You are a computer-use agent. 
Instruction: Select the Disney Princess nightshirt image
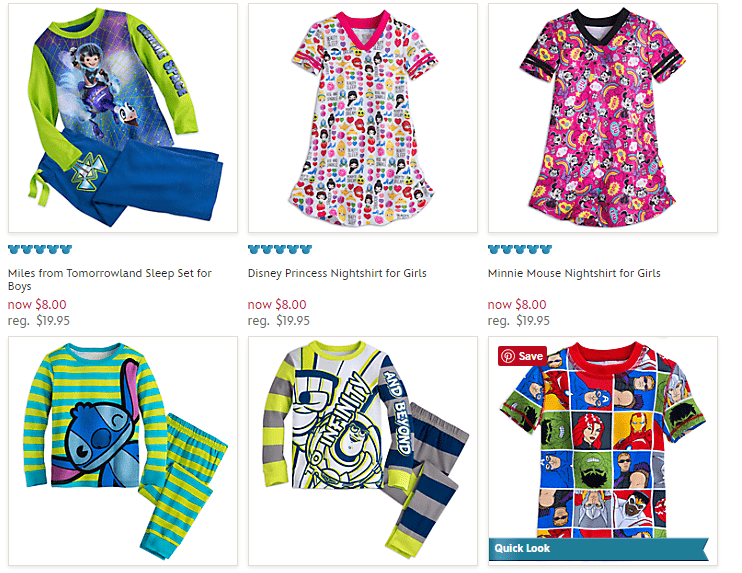[x=363, y=118]
